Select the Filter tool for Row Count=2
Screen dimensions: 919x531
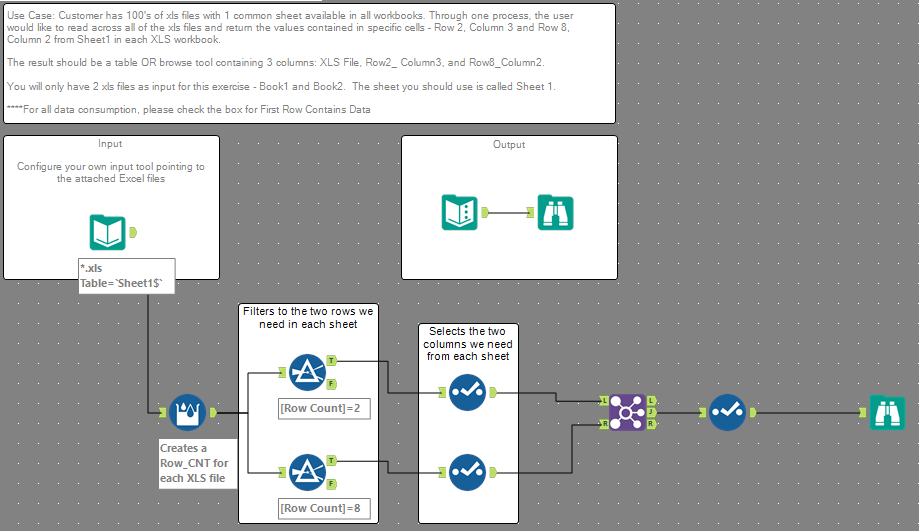[308, 372]
